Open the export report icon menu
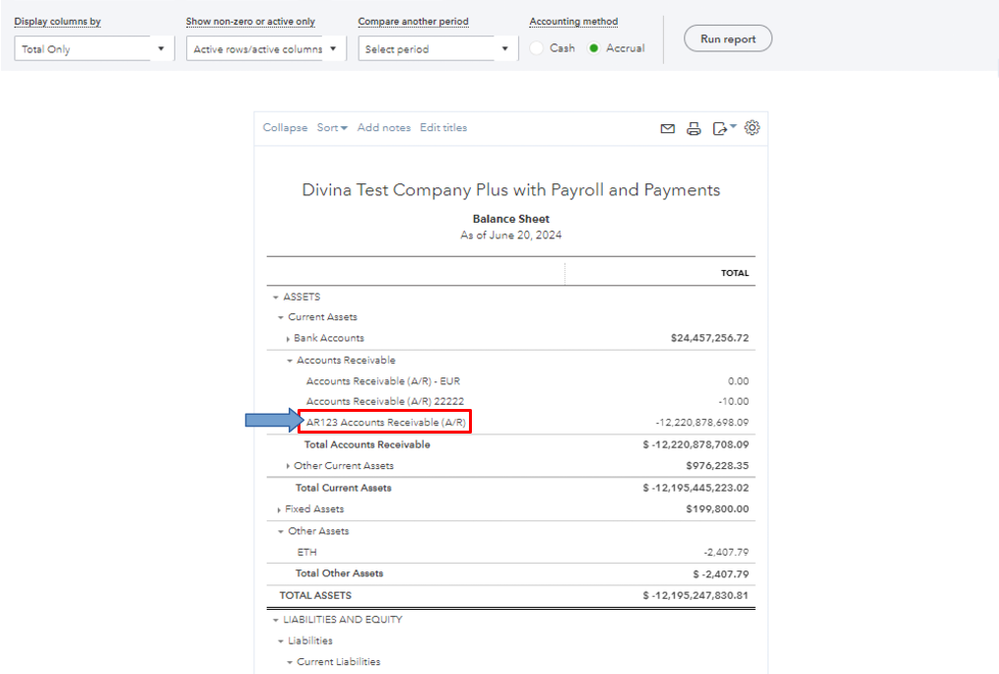 pyautogui.click(x=723, y=128)
